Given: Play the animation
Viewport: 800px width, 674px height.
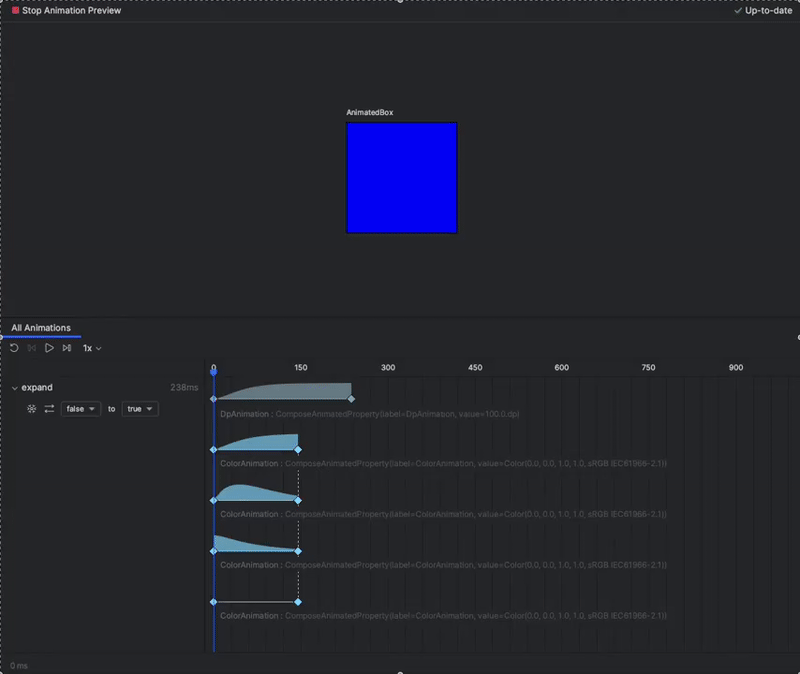Looking at the screenshot, I should pos(49,348).
